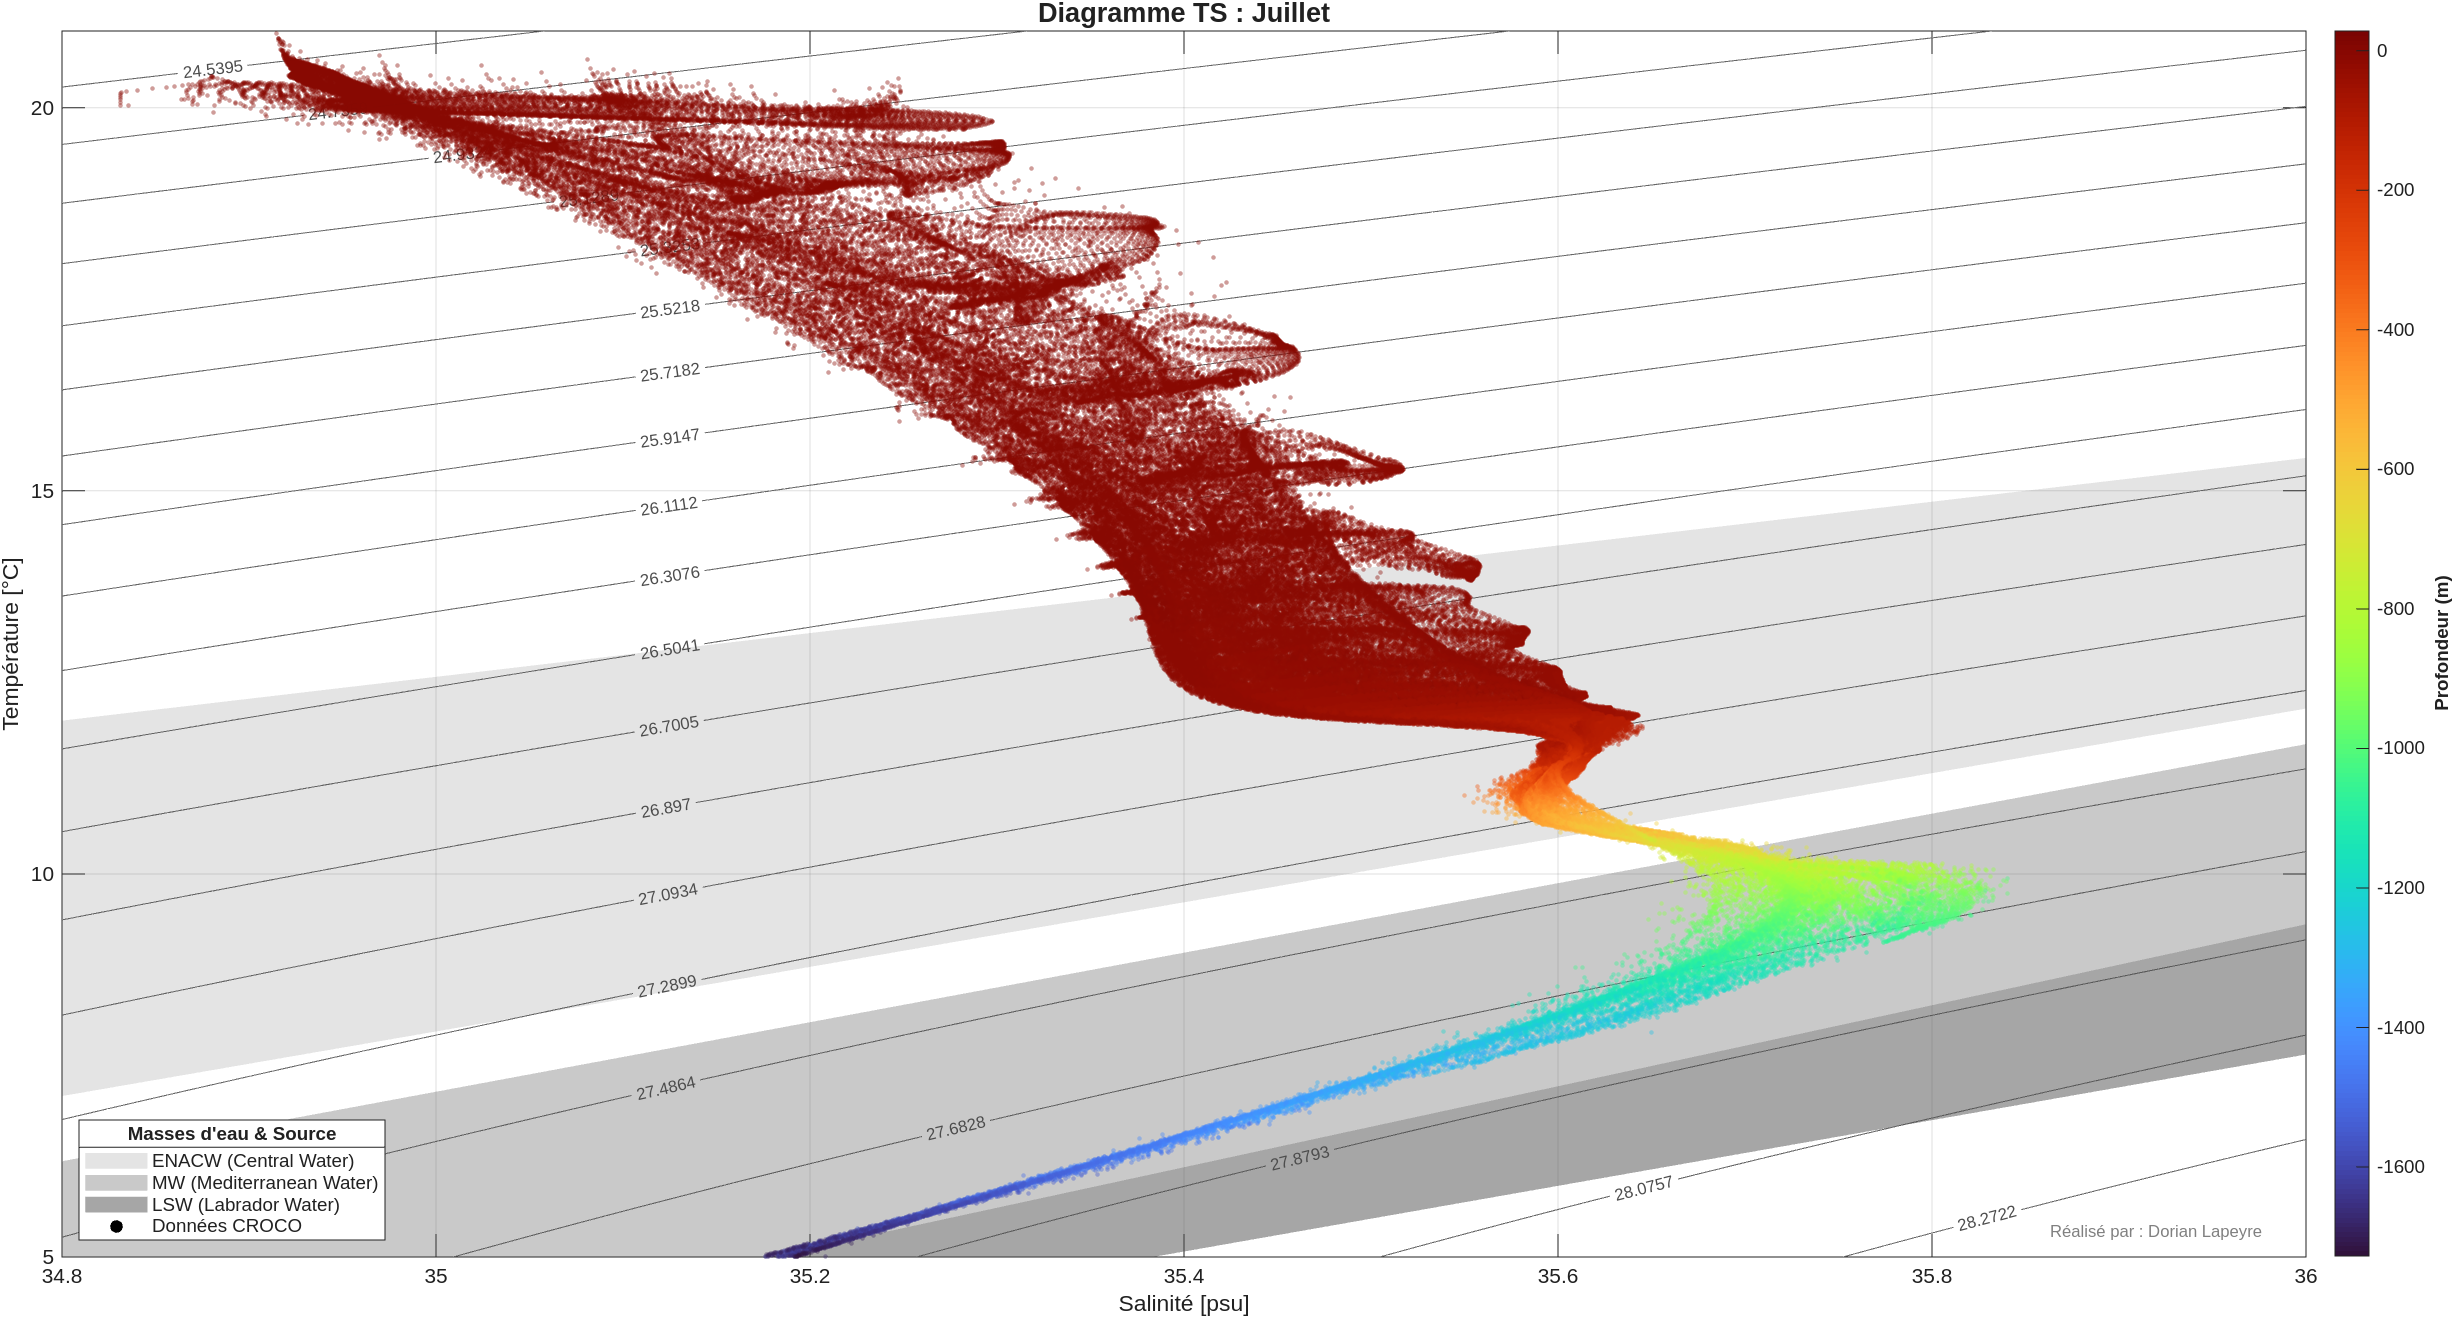Select legend entry "ENACW (Central Water)"
Viewport: 2454px width, 1318px height.
point(253,1160)
